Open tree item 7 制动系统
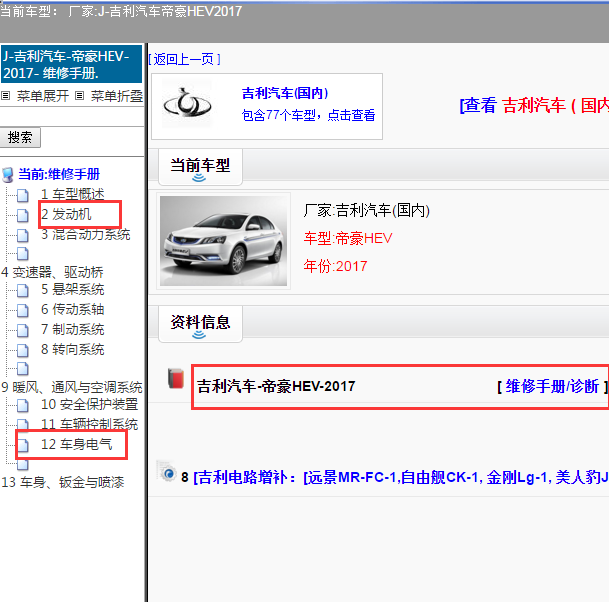 tap(73, 330)
